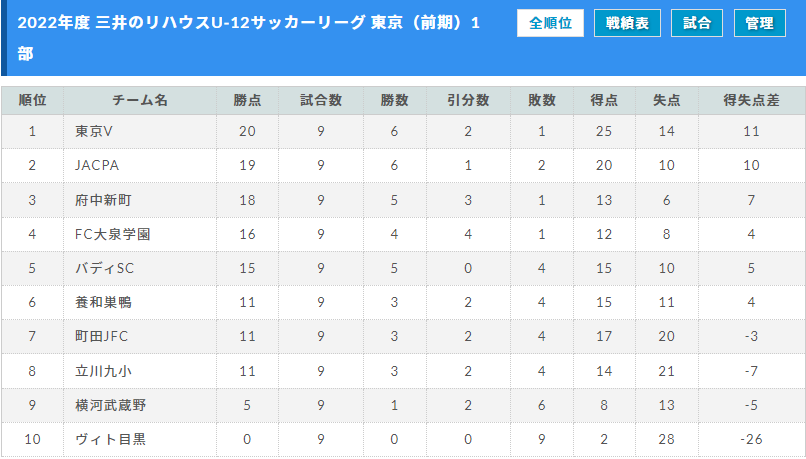Click the FC大泉学園 team name
Screen dimensions: 806x459
coord(113,234)
